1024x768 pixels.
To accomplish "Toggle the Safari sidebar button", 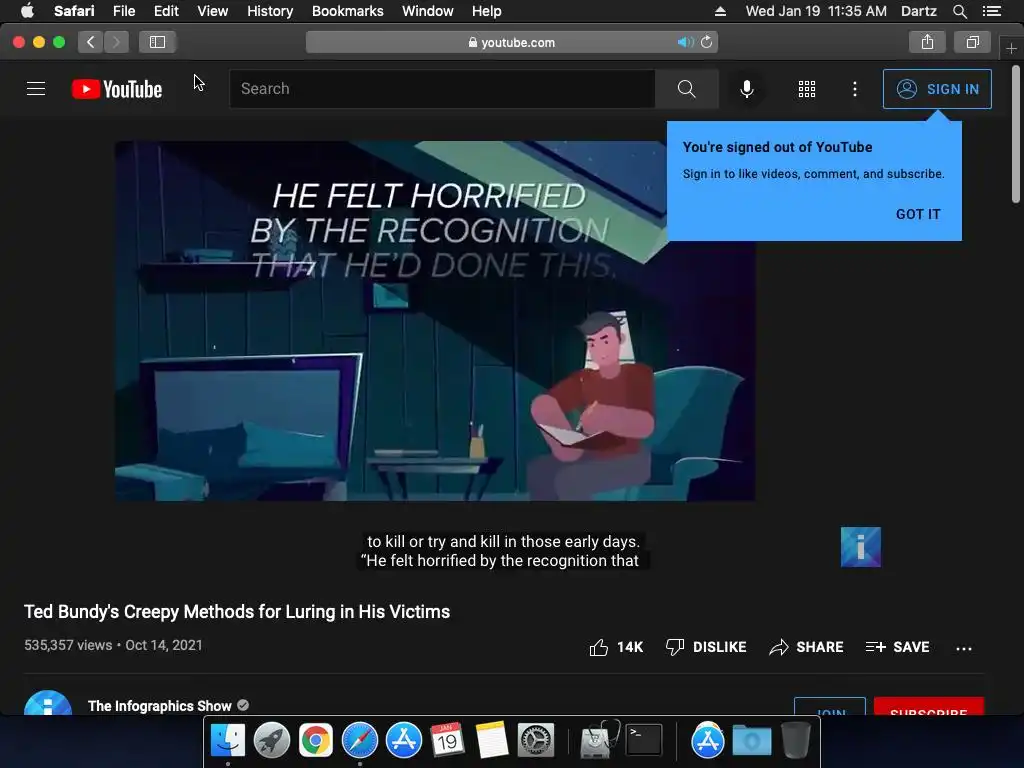I will (x=157, y=42).
